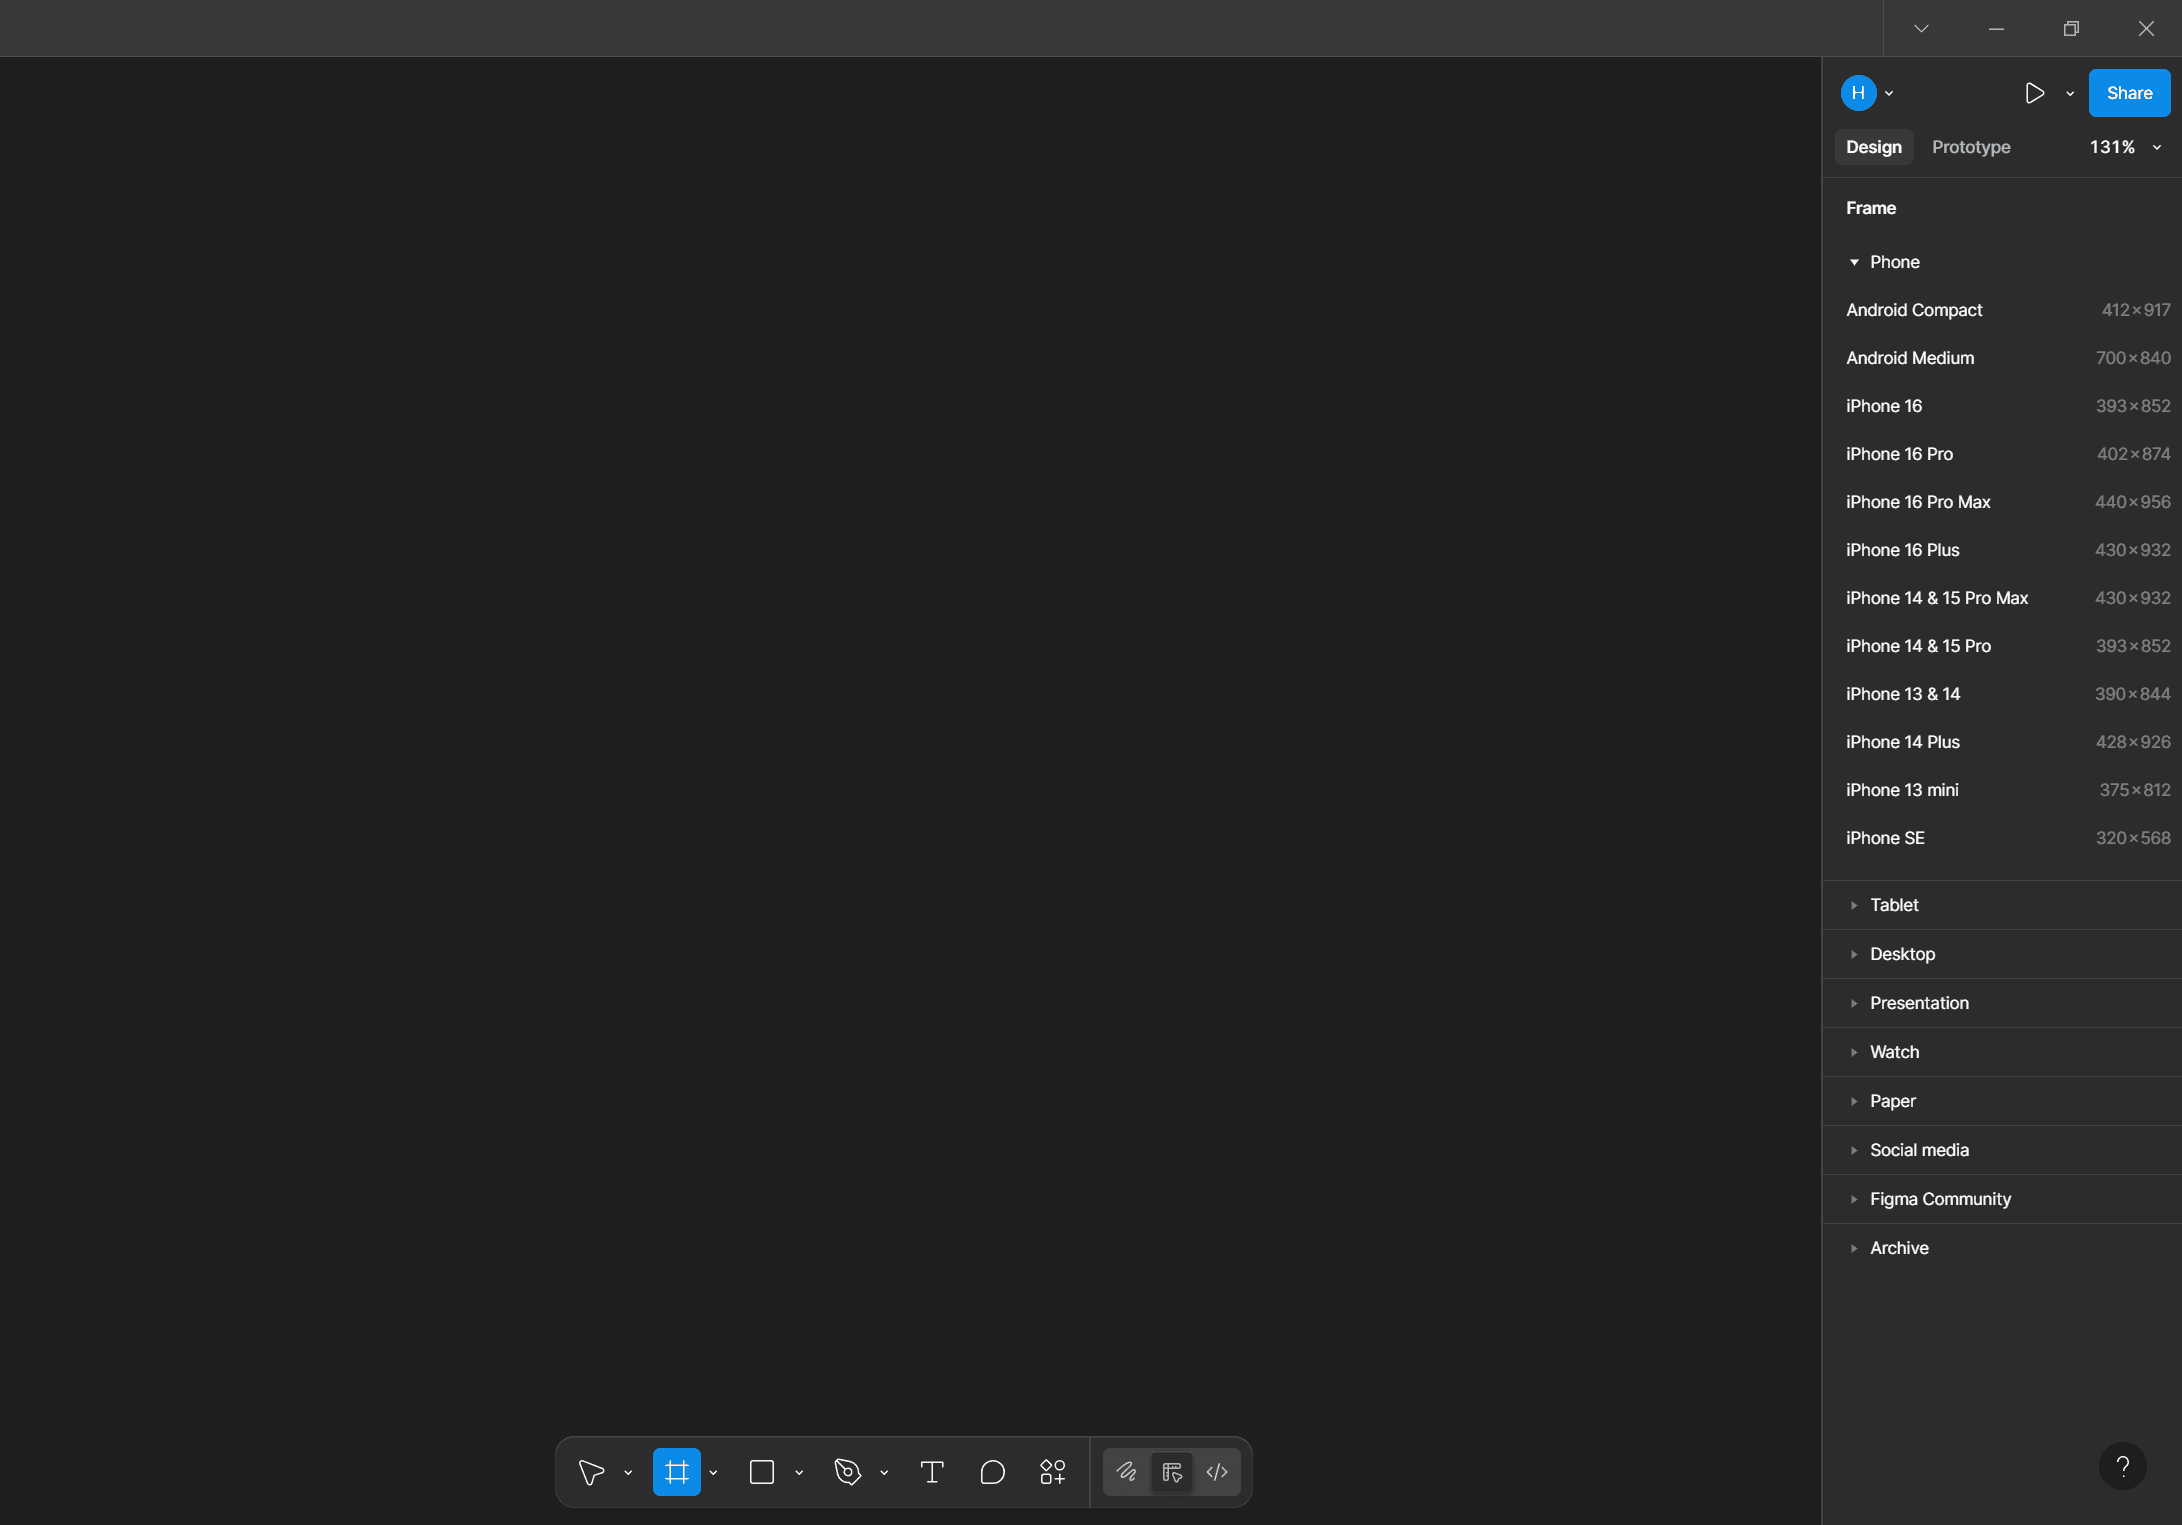Open the zoom level dropdown
The height and width of the screenshot is (1525, 2182).
coord(2124,146)
